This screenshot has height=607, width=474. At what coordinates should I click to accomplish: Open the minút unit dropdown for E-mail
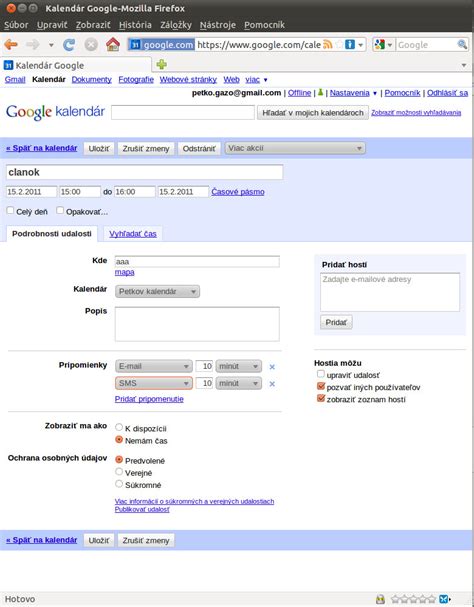pyautogui.click(x=239, y=366)
